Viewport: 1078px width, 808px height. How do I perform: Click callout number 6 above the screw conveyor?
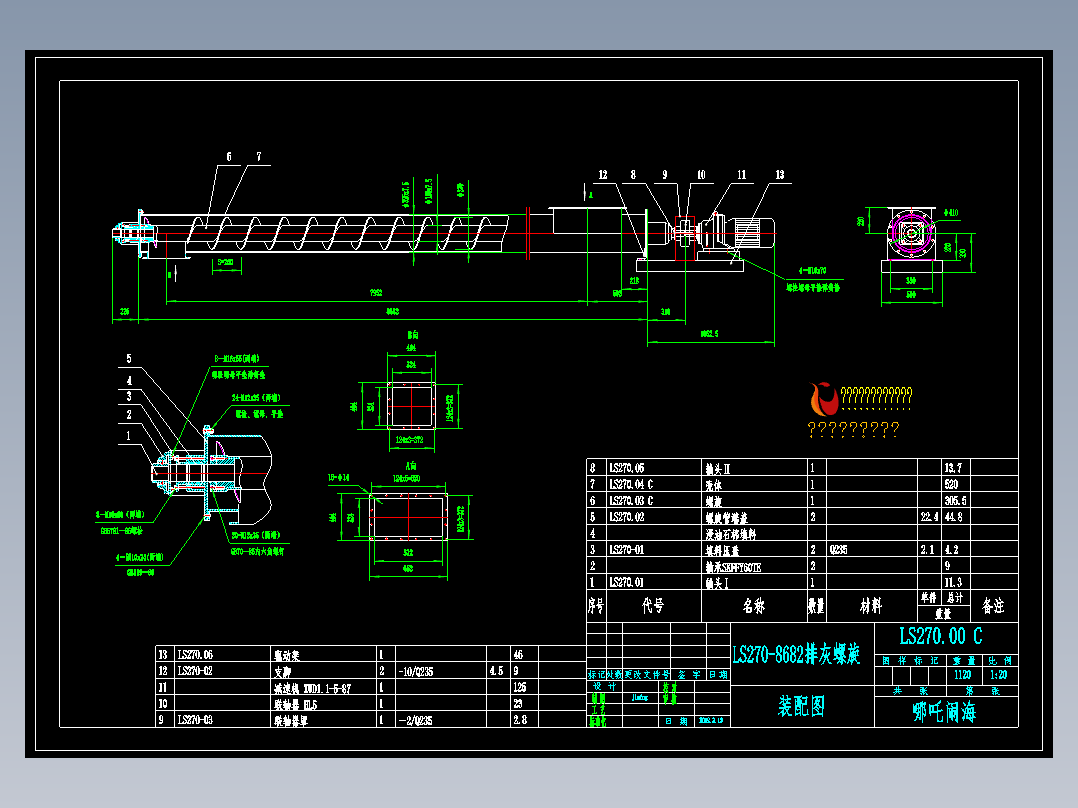point(229,157)
